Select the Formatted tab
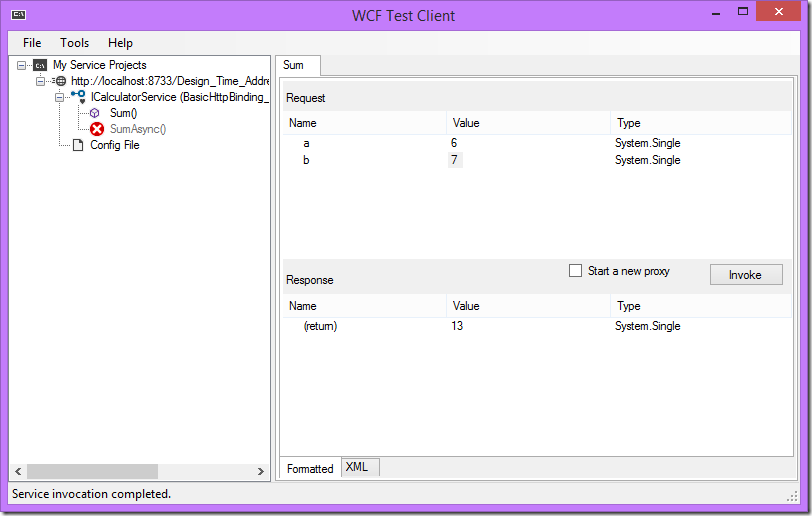This screenshot has height=516, width=812. (310, 468)
